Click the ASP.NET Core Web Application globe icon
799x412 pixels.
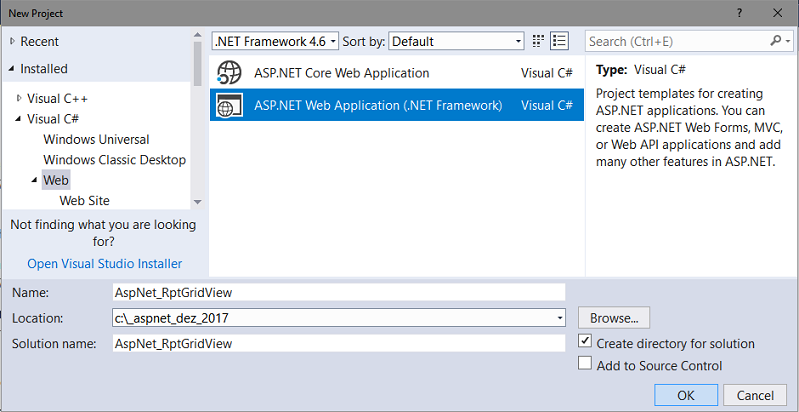228,73
